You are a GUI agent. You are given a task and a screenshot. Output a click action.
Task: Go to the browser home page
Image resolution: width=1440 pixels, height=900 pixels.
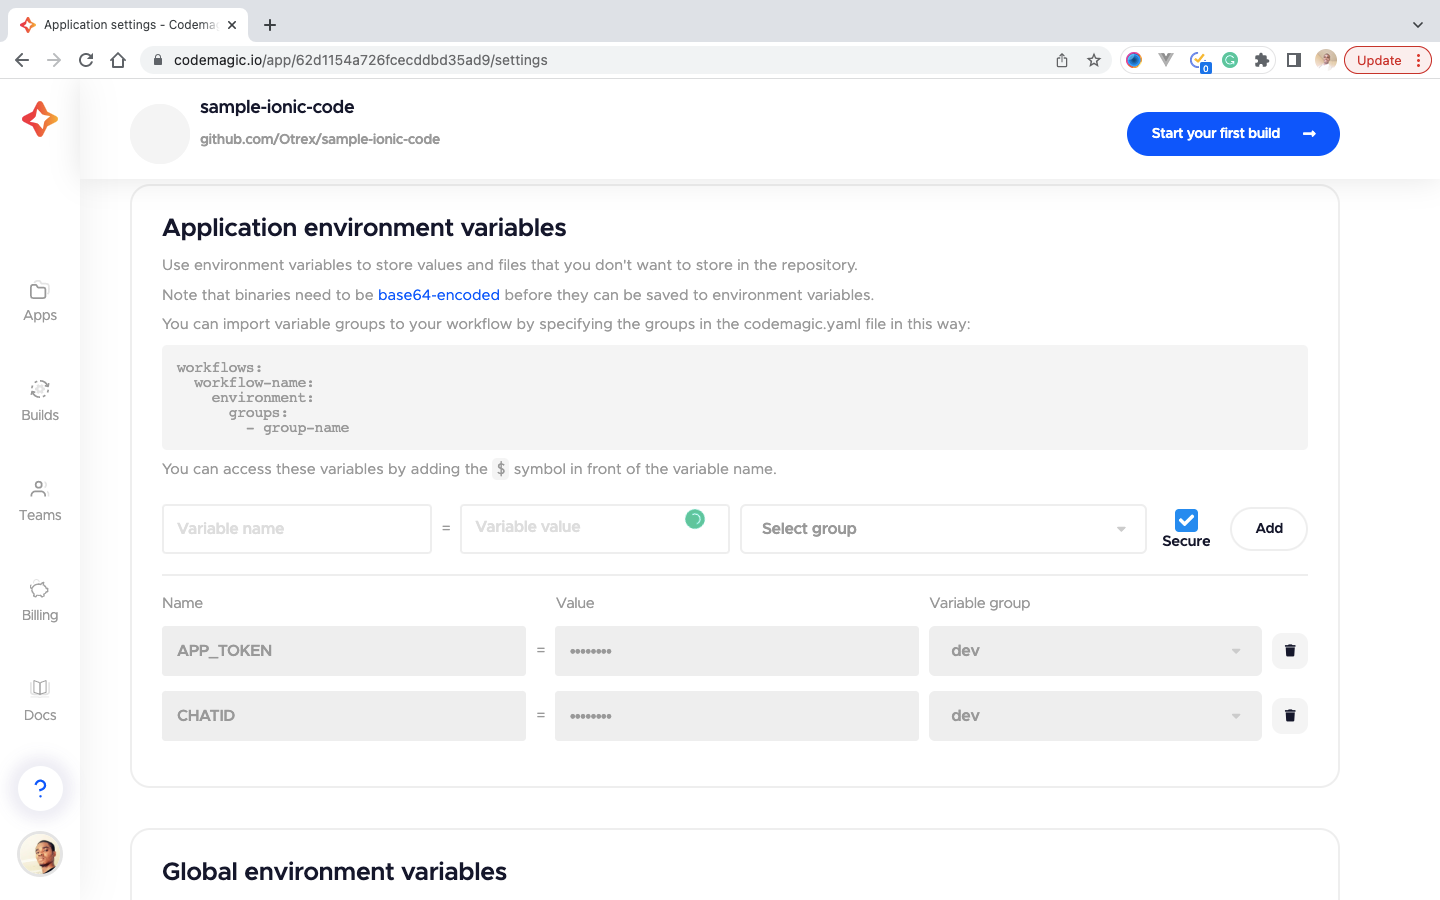tap(118, 60)
